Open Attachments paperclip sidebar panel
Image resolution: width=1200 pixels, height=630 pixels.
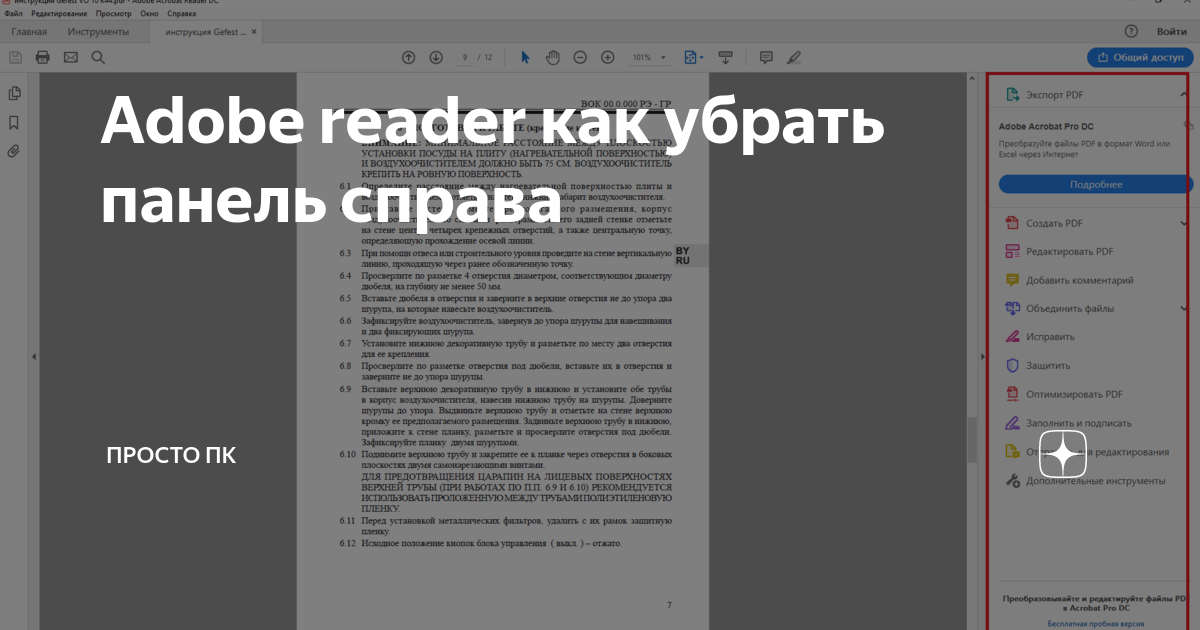tap(14, 152)
